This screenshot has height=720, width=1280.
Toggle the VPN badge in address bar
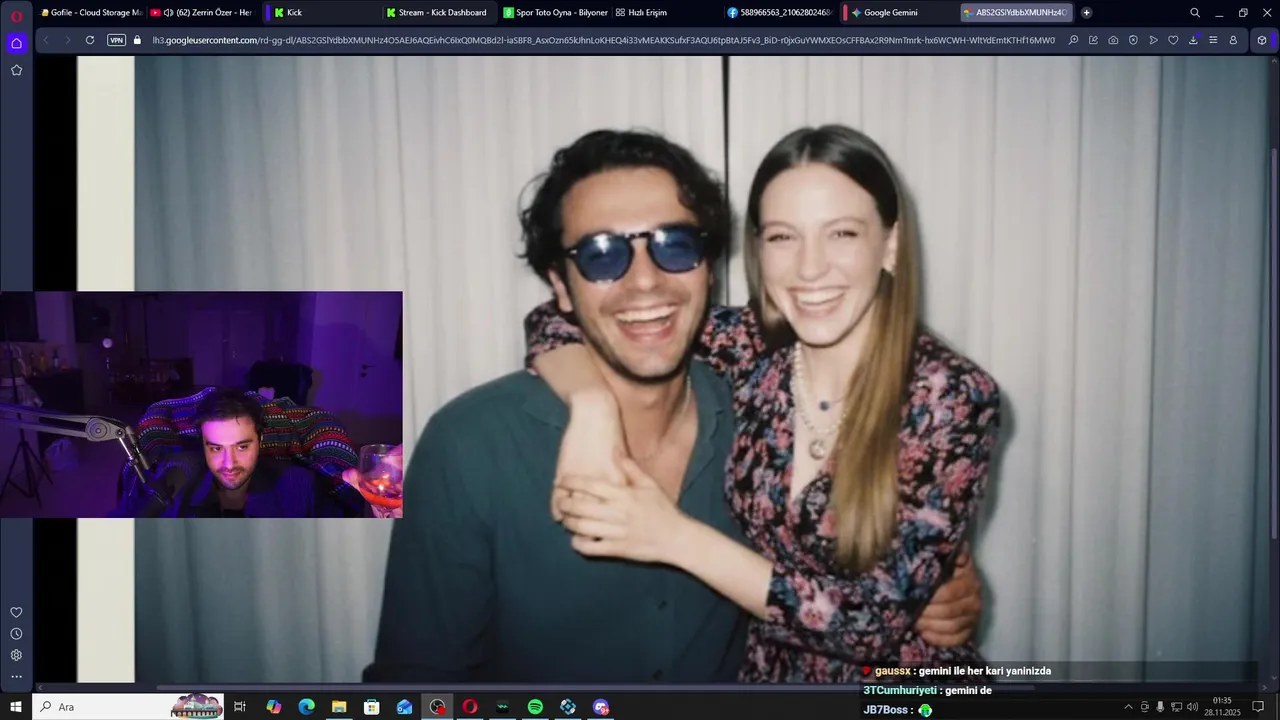pyautogui.click(x=116, y=40)
